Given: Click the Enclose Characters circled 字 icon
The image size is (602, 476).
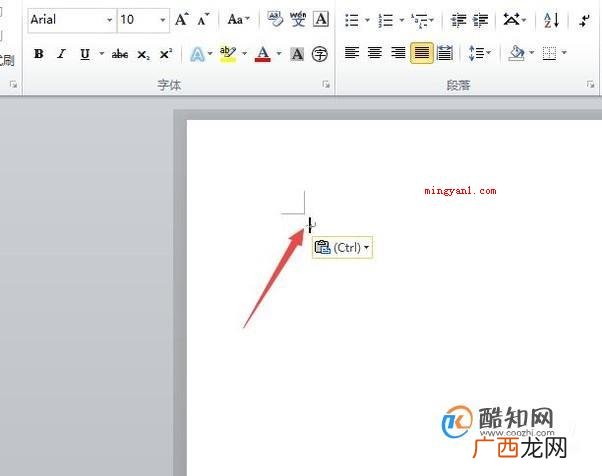Looking at the screenshot, I should 319,54.
